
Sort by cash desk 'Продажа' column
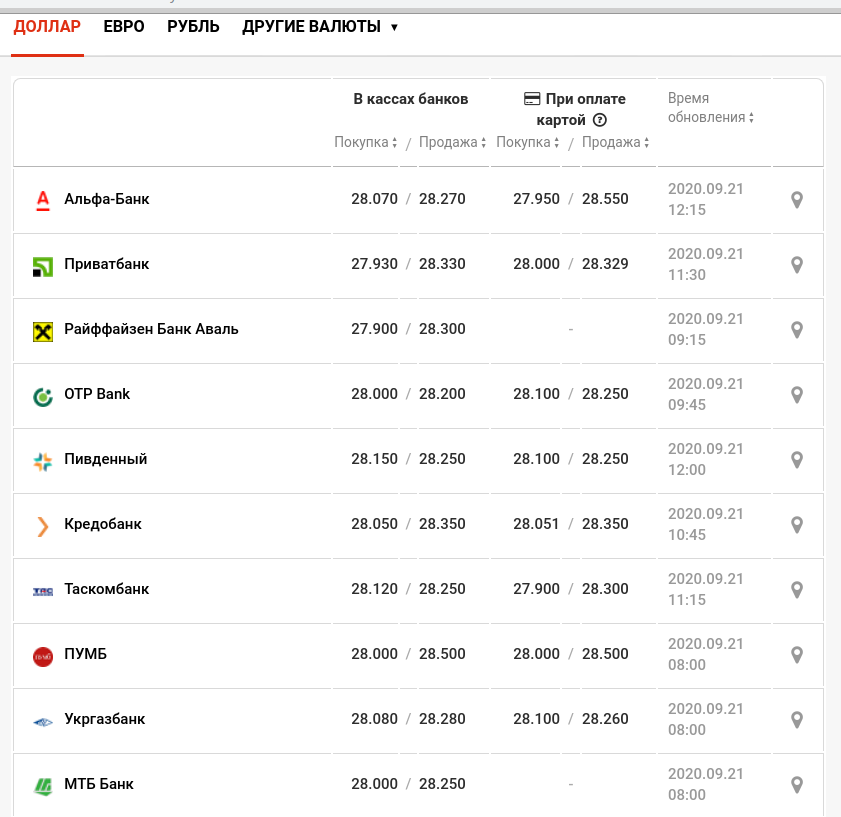[452, 142]
